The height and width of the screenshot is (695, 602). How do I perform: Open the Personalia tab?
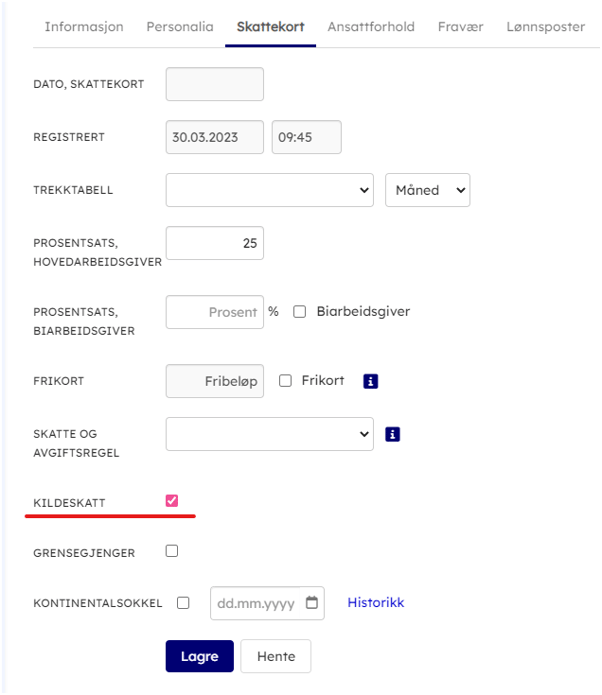[x=180, y=27]
